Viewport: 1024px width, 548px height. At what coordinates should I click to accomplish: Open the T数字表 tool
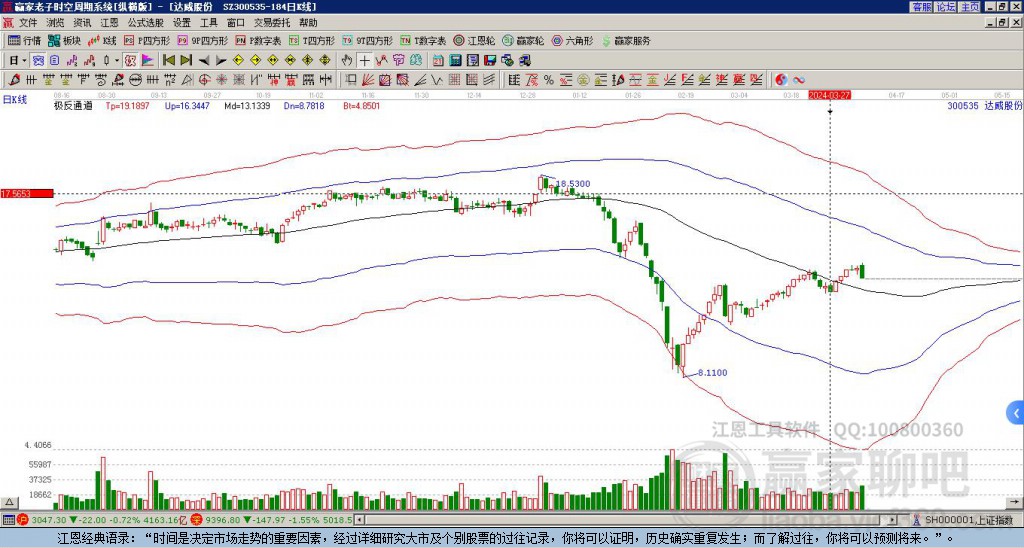tap(423, 40)
